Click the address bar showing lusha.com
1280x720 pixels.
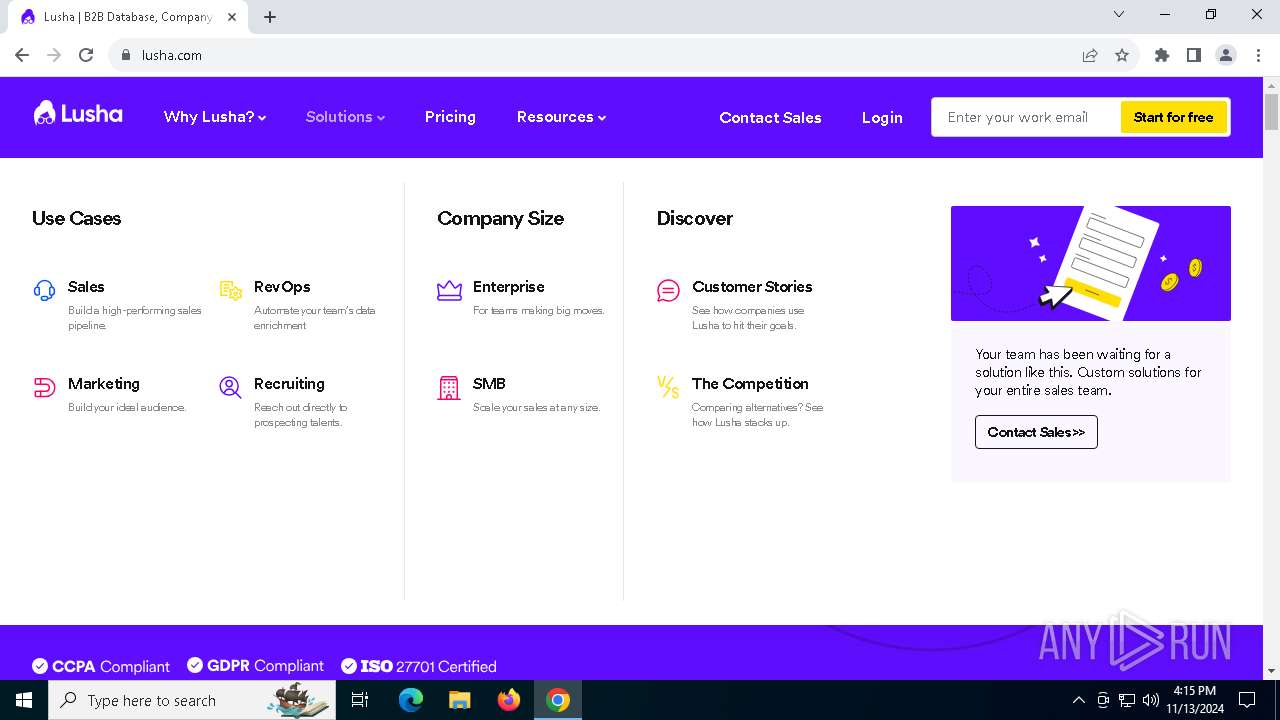pyautogui.click(x=600, y=55)
